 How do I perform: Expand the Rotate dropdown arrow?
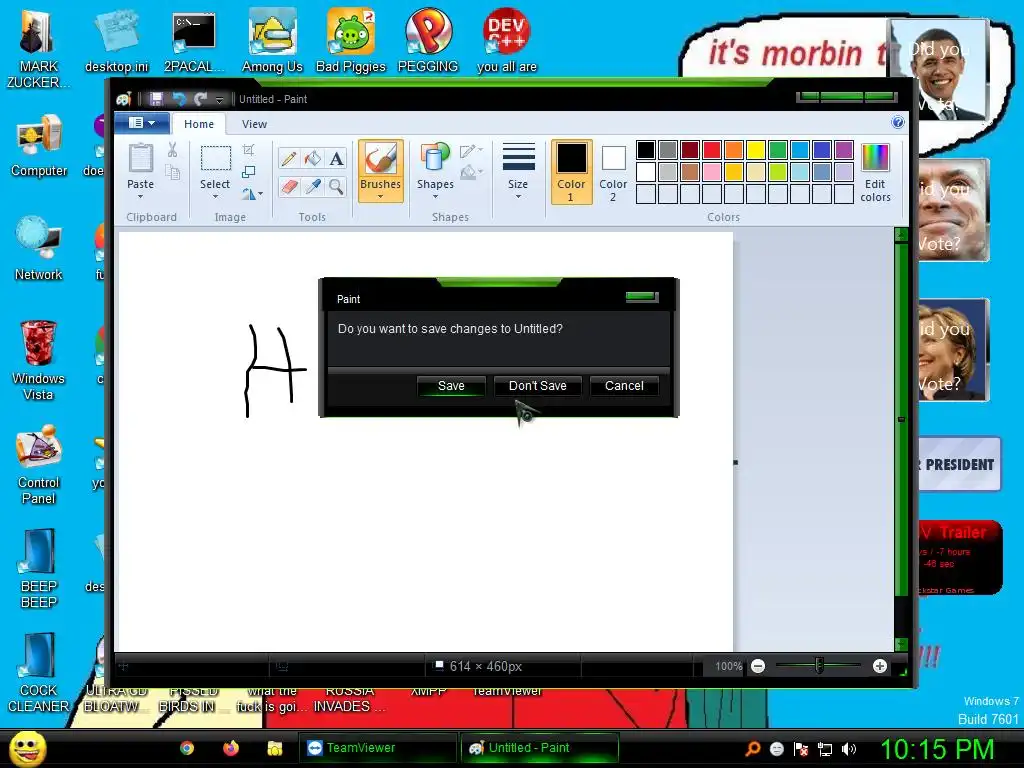pyautogui.click(x=260, y=194)
